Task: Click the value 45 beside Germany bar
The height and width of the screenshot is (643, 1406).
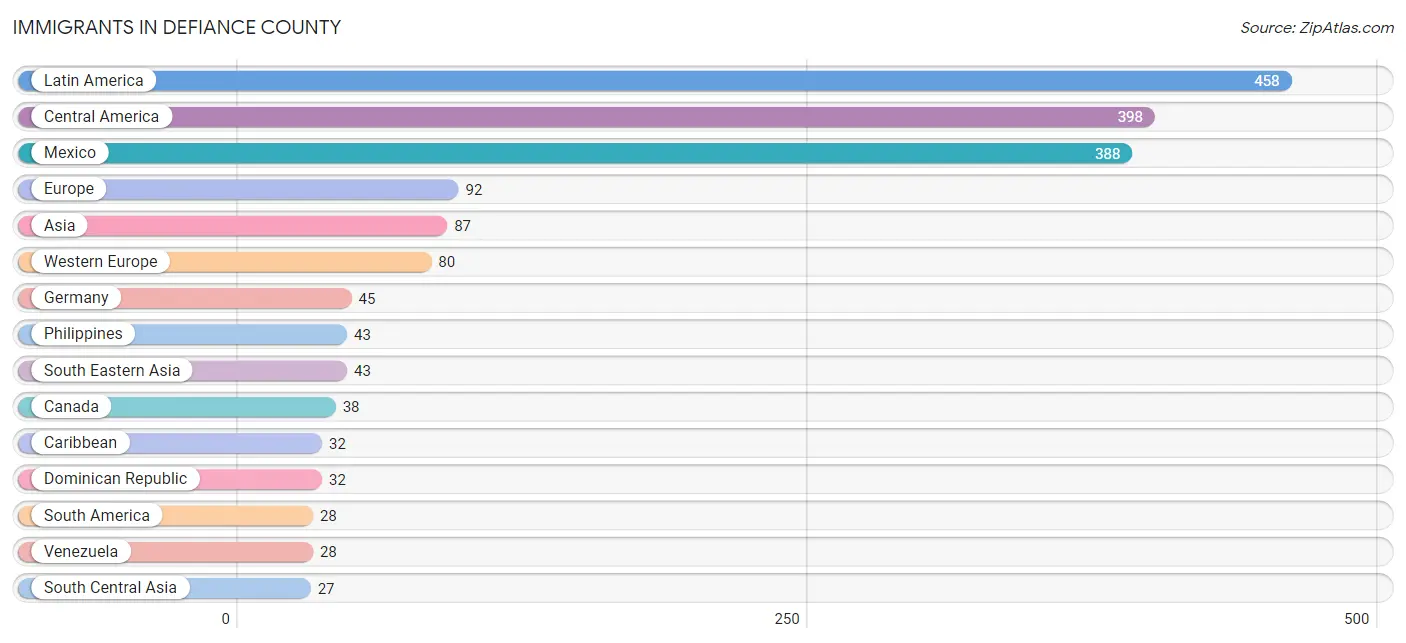Action: [367, 299]
